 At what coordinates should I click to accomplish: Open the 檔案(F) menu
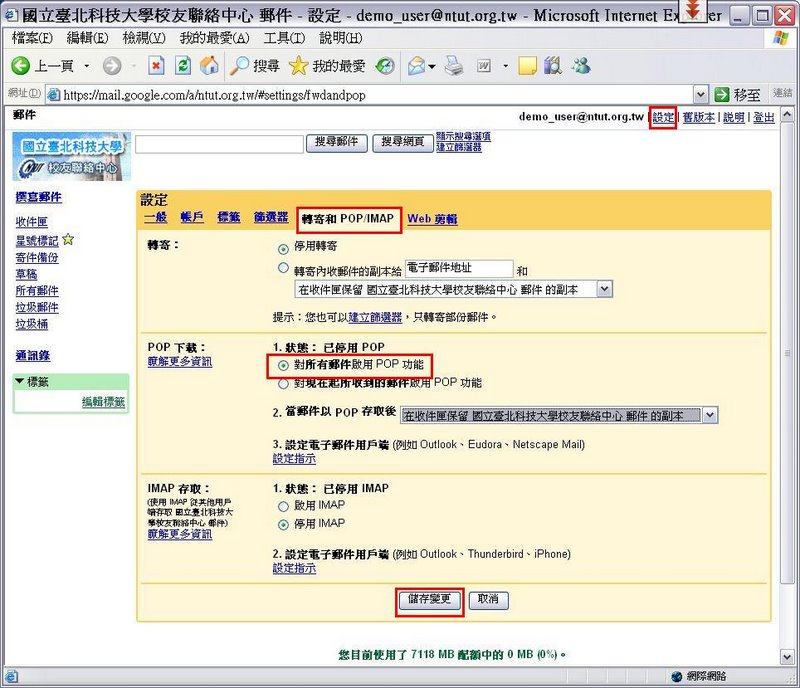click(x=32, y=38)
